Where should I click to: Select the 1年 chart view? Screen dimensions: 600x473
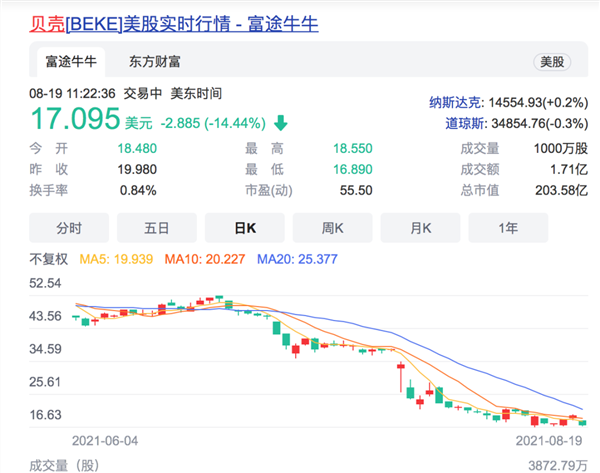508,228
